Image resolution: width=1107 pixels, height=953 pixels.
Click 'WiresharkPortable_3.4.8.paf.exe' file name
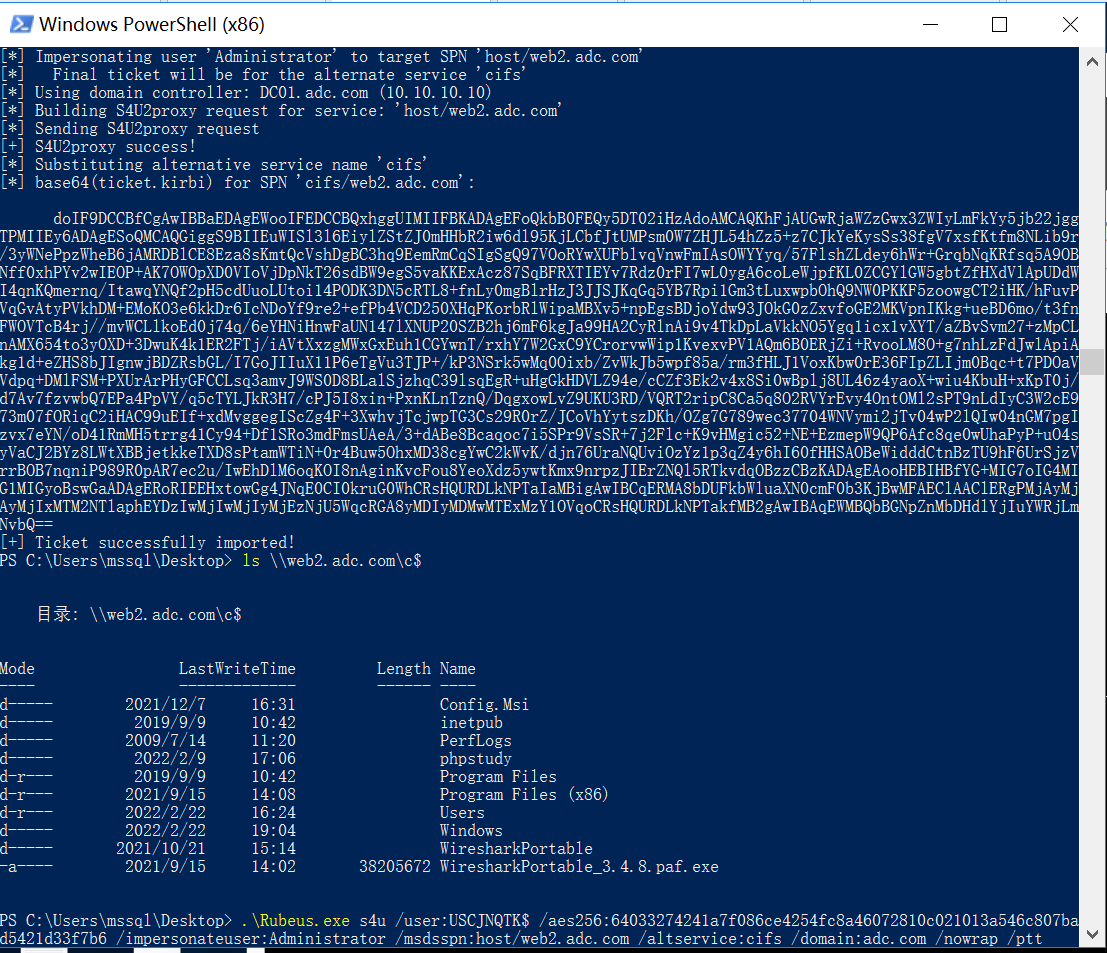579,867
